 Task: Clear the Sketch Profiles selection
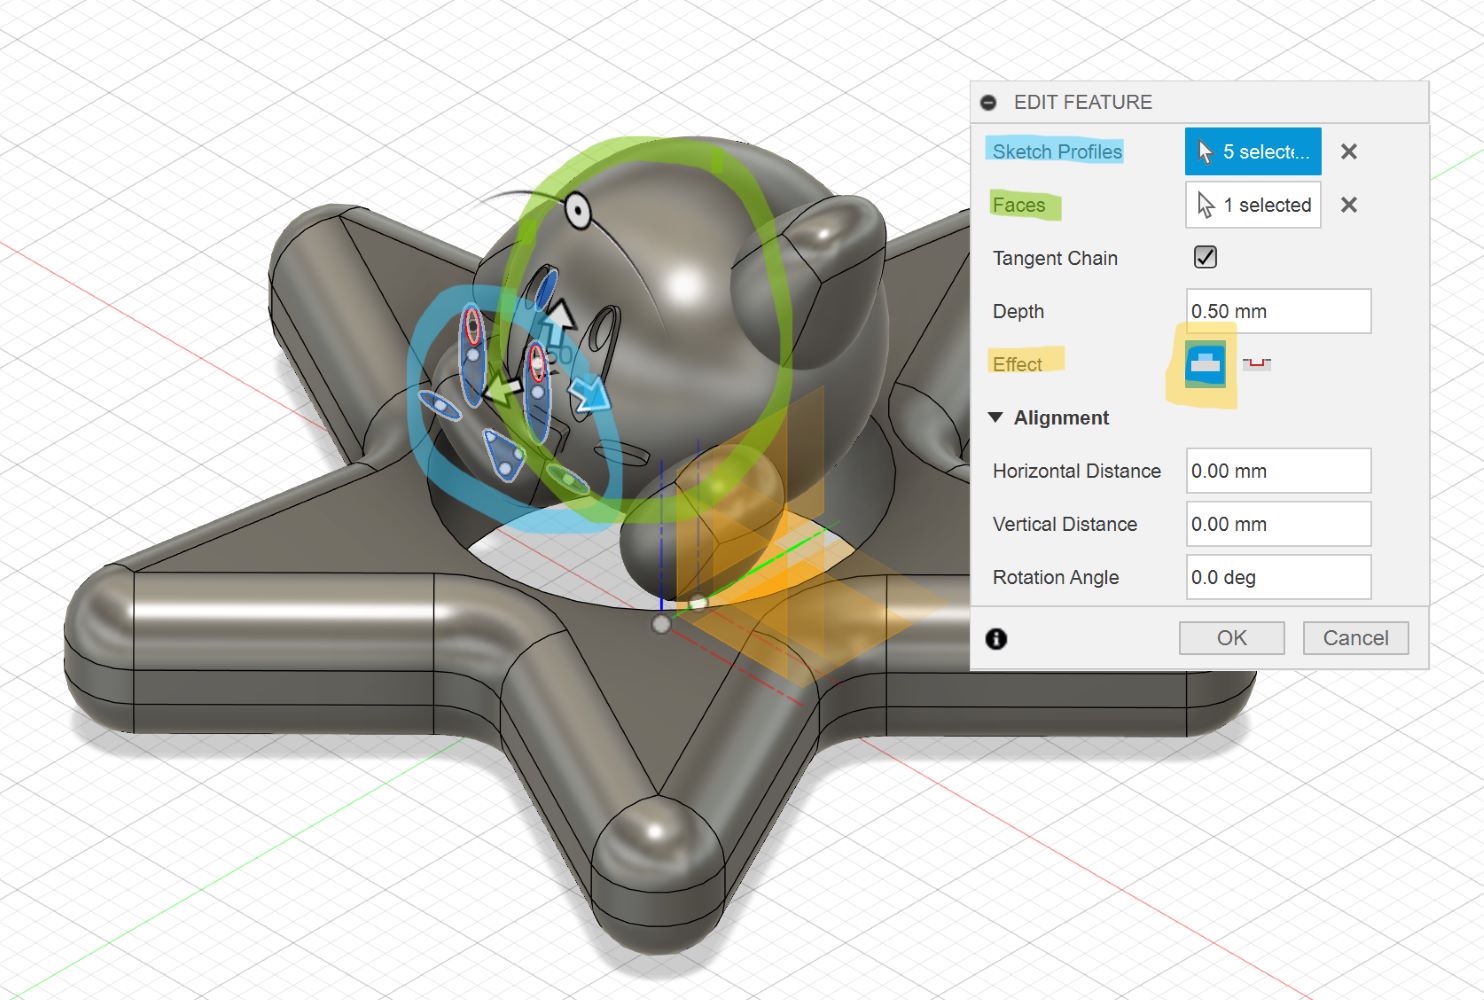tap(1349, 151)
